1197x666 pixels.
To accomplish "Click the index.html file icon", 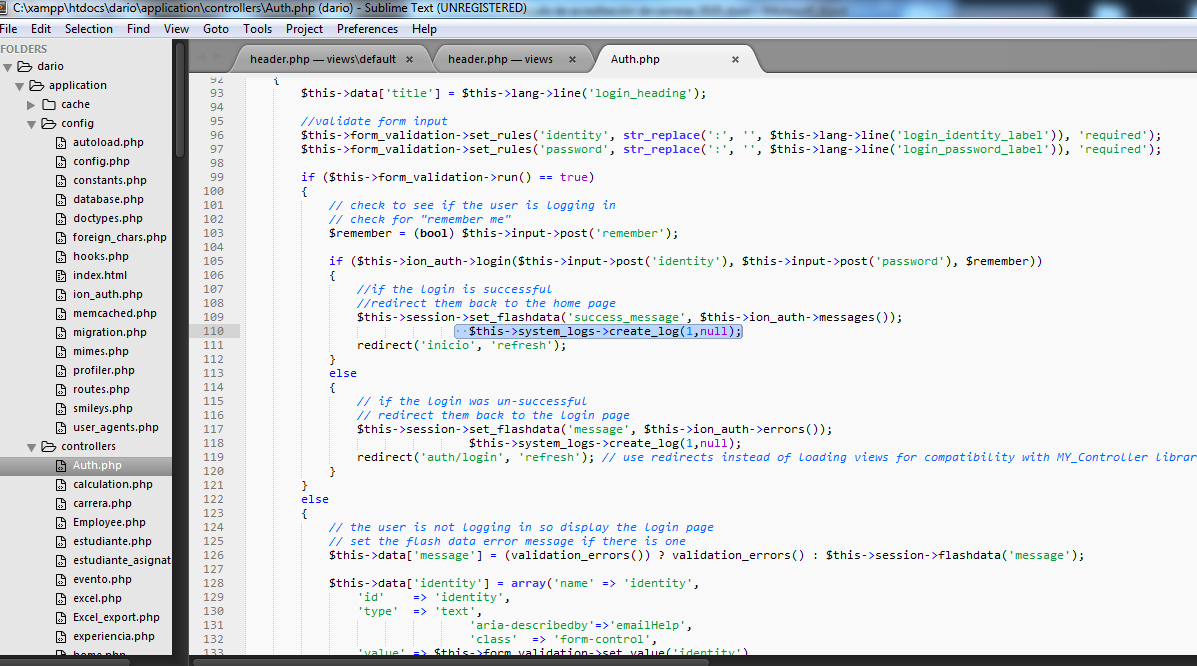I will click(61, 276).
